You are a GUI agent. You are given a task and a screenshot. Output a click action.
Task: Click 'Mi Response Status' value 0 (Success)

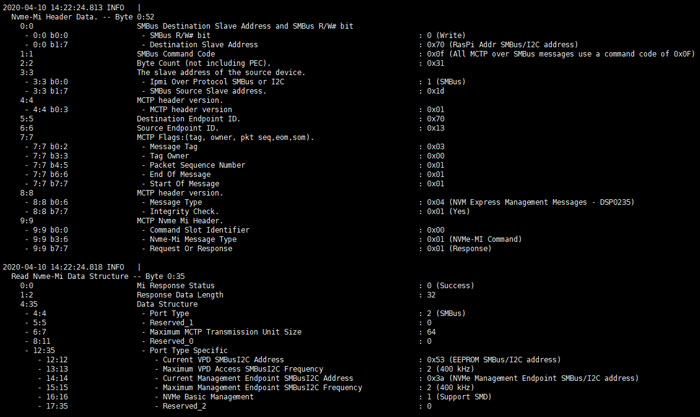pyautogui.click(x=450, y=286)
